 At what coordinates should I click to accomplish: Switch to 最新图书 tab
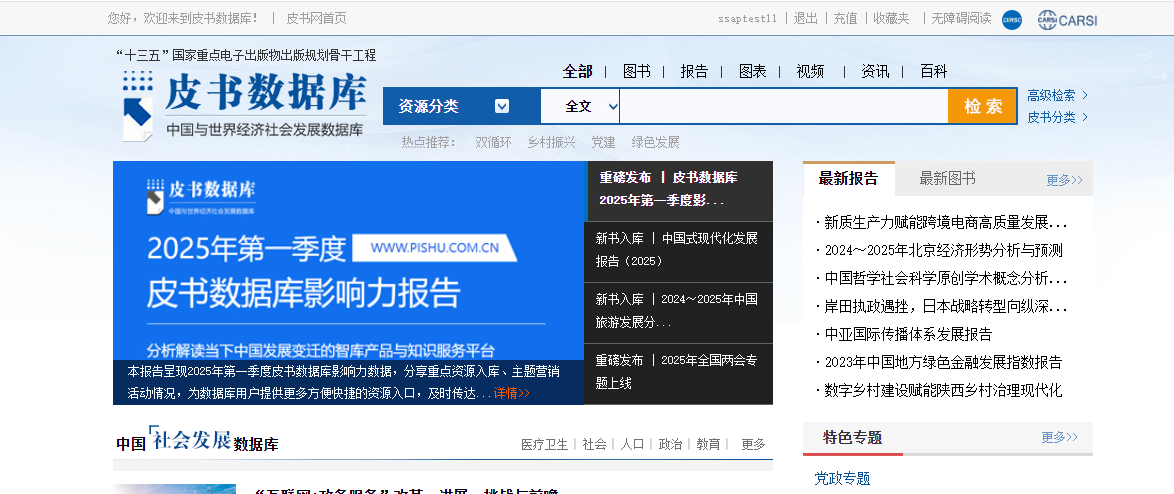(x=947, y=179)
